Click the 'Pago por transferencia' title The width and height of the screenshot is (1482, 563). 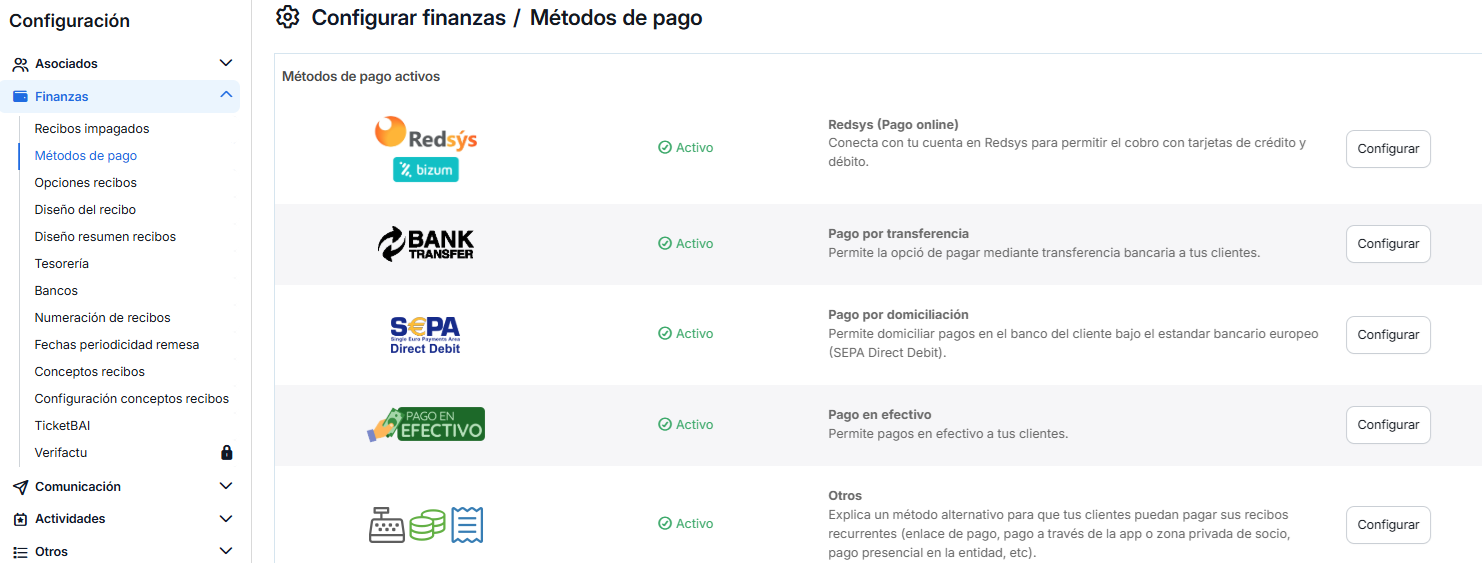898,234
